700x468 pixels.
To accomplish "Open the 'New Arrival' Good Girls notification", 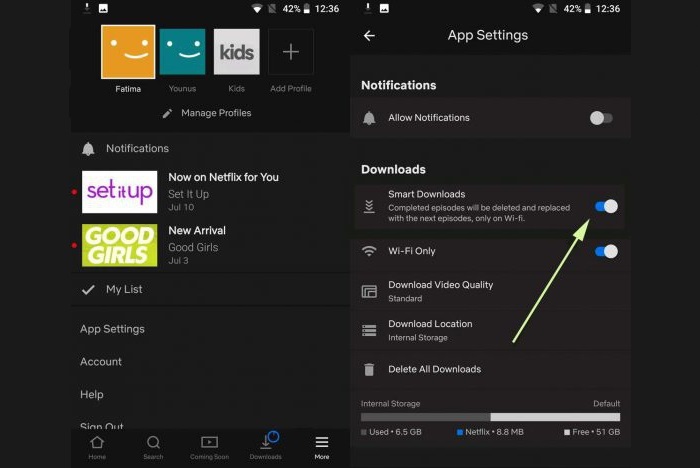I will 210,246.
